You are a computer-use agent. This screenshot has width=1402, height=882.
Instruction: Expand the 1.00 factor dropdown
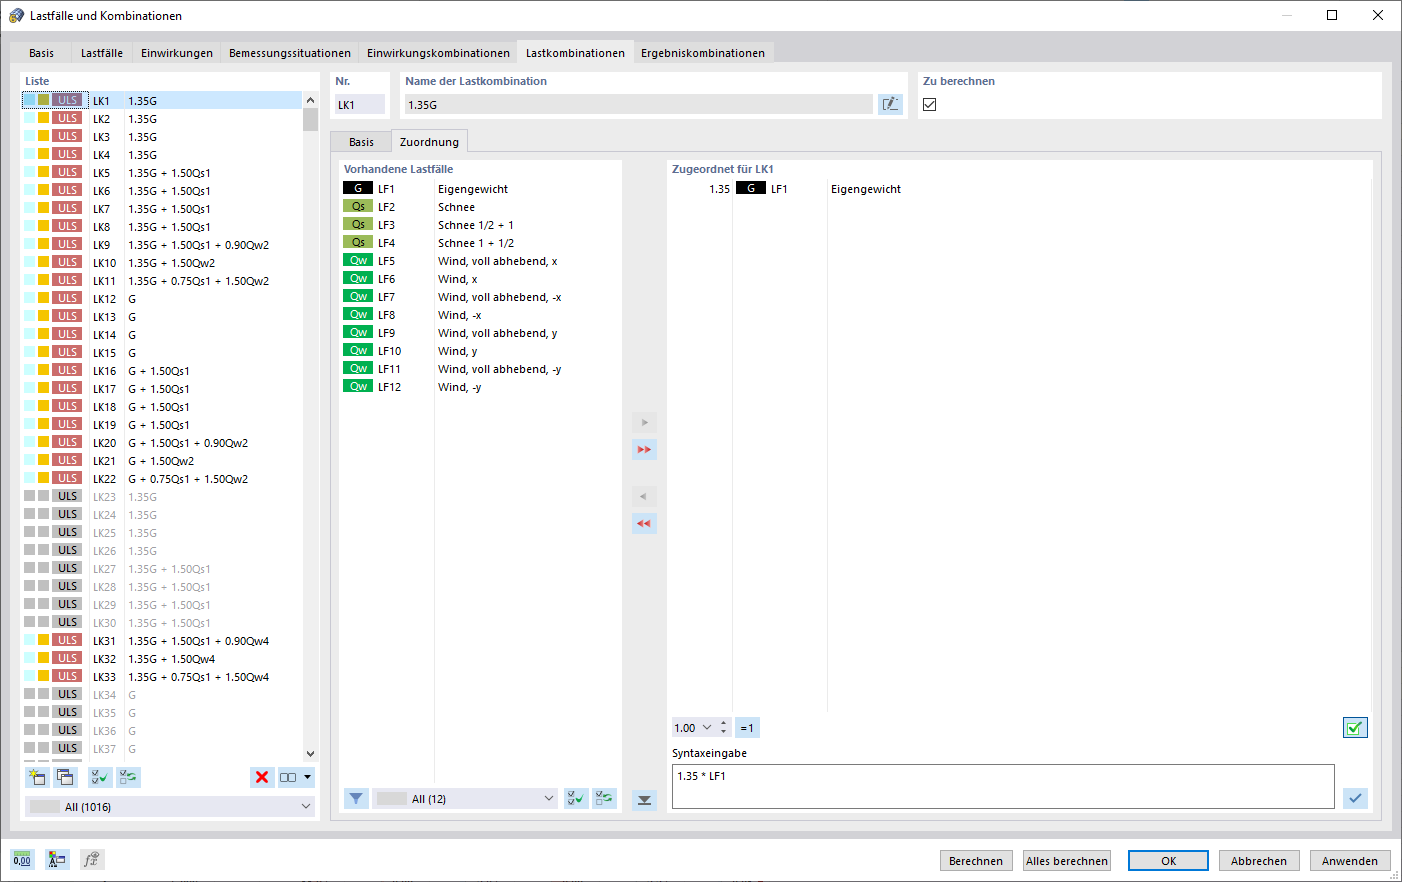click(x=707, y=728)
